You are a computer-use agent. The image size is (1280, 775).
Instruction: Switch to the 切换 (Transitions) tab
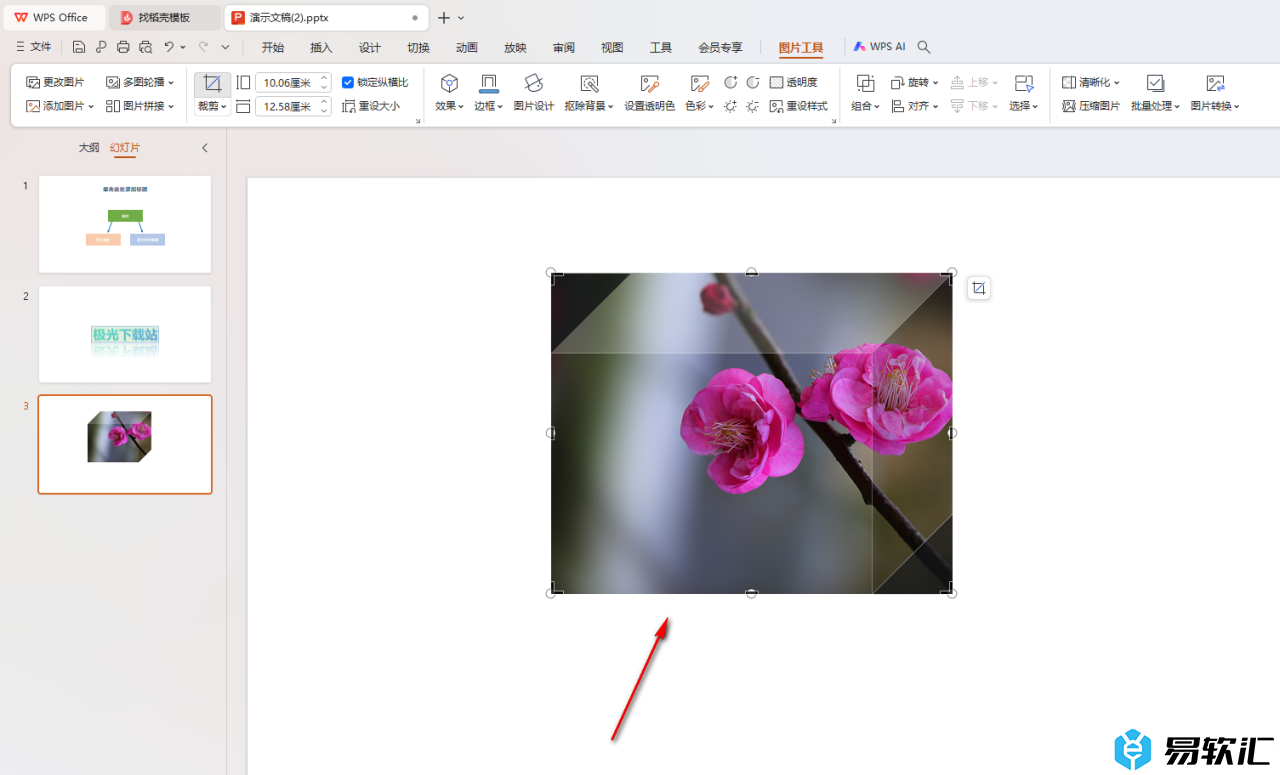click(x=418, y=47)
